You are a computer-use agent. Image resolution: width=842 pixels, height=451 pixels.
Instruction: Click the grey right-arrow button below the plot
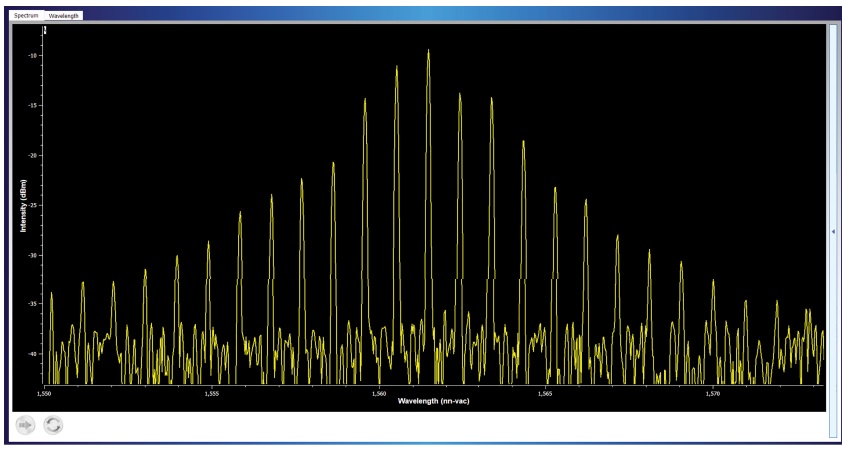coord(26,425)
